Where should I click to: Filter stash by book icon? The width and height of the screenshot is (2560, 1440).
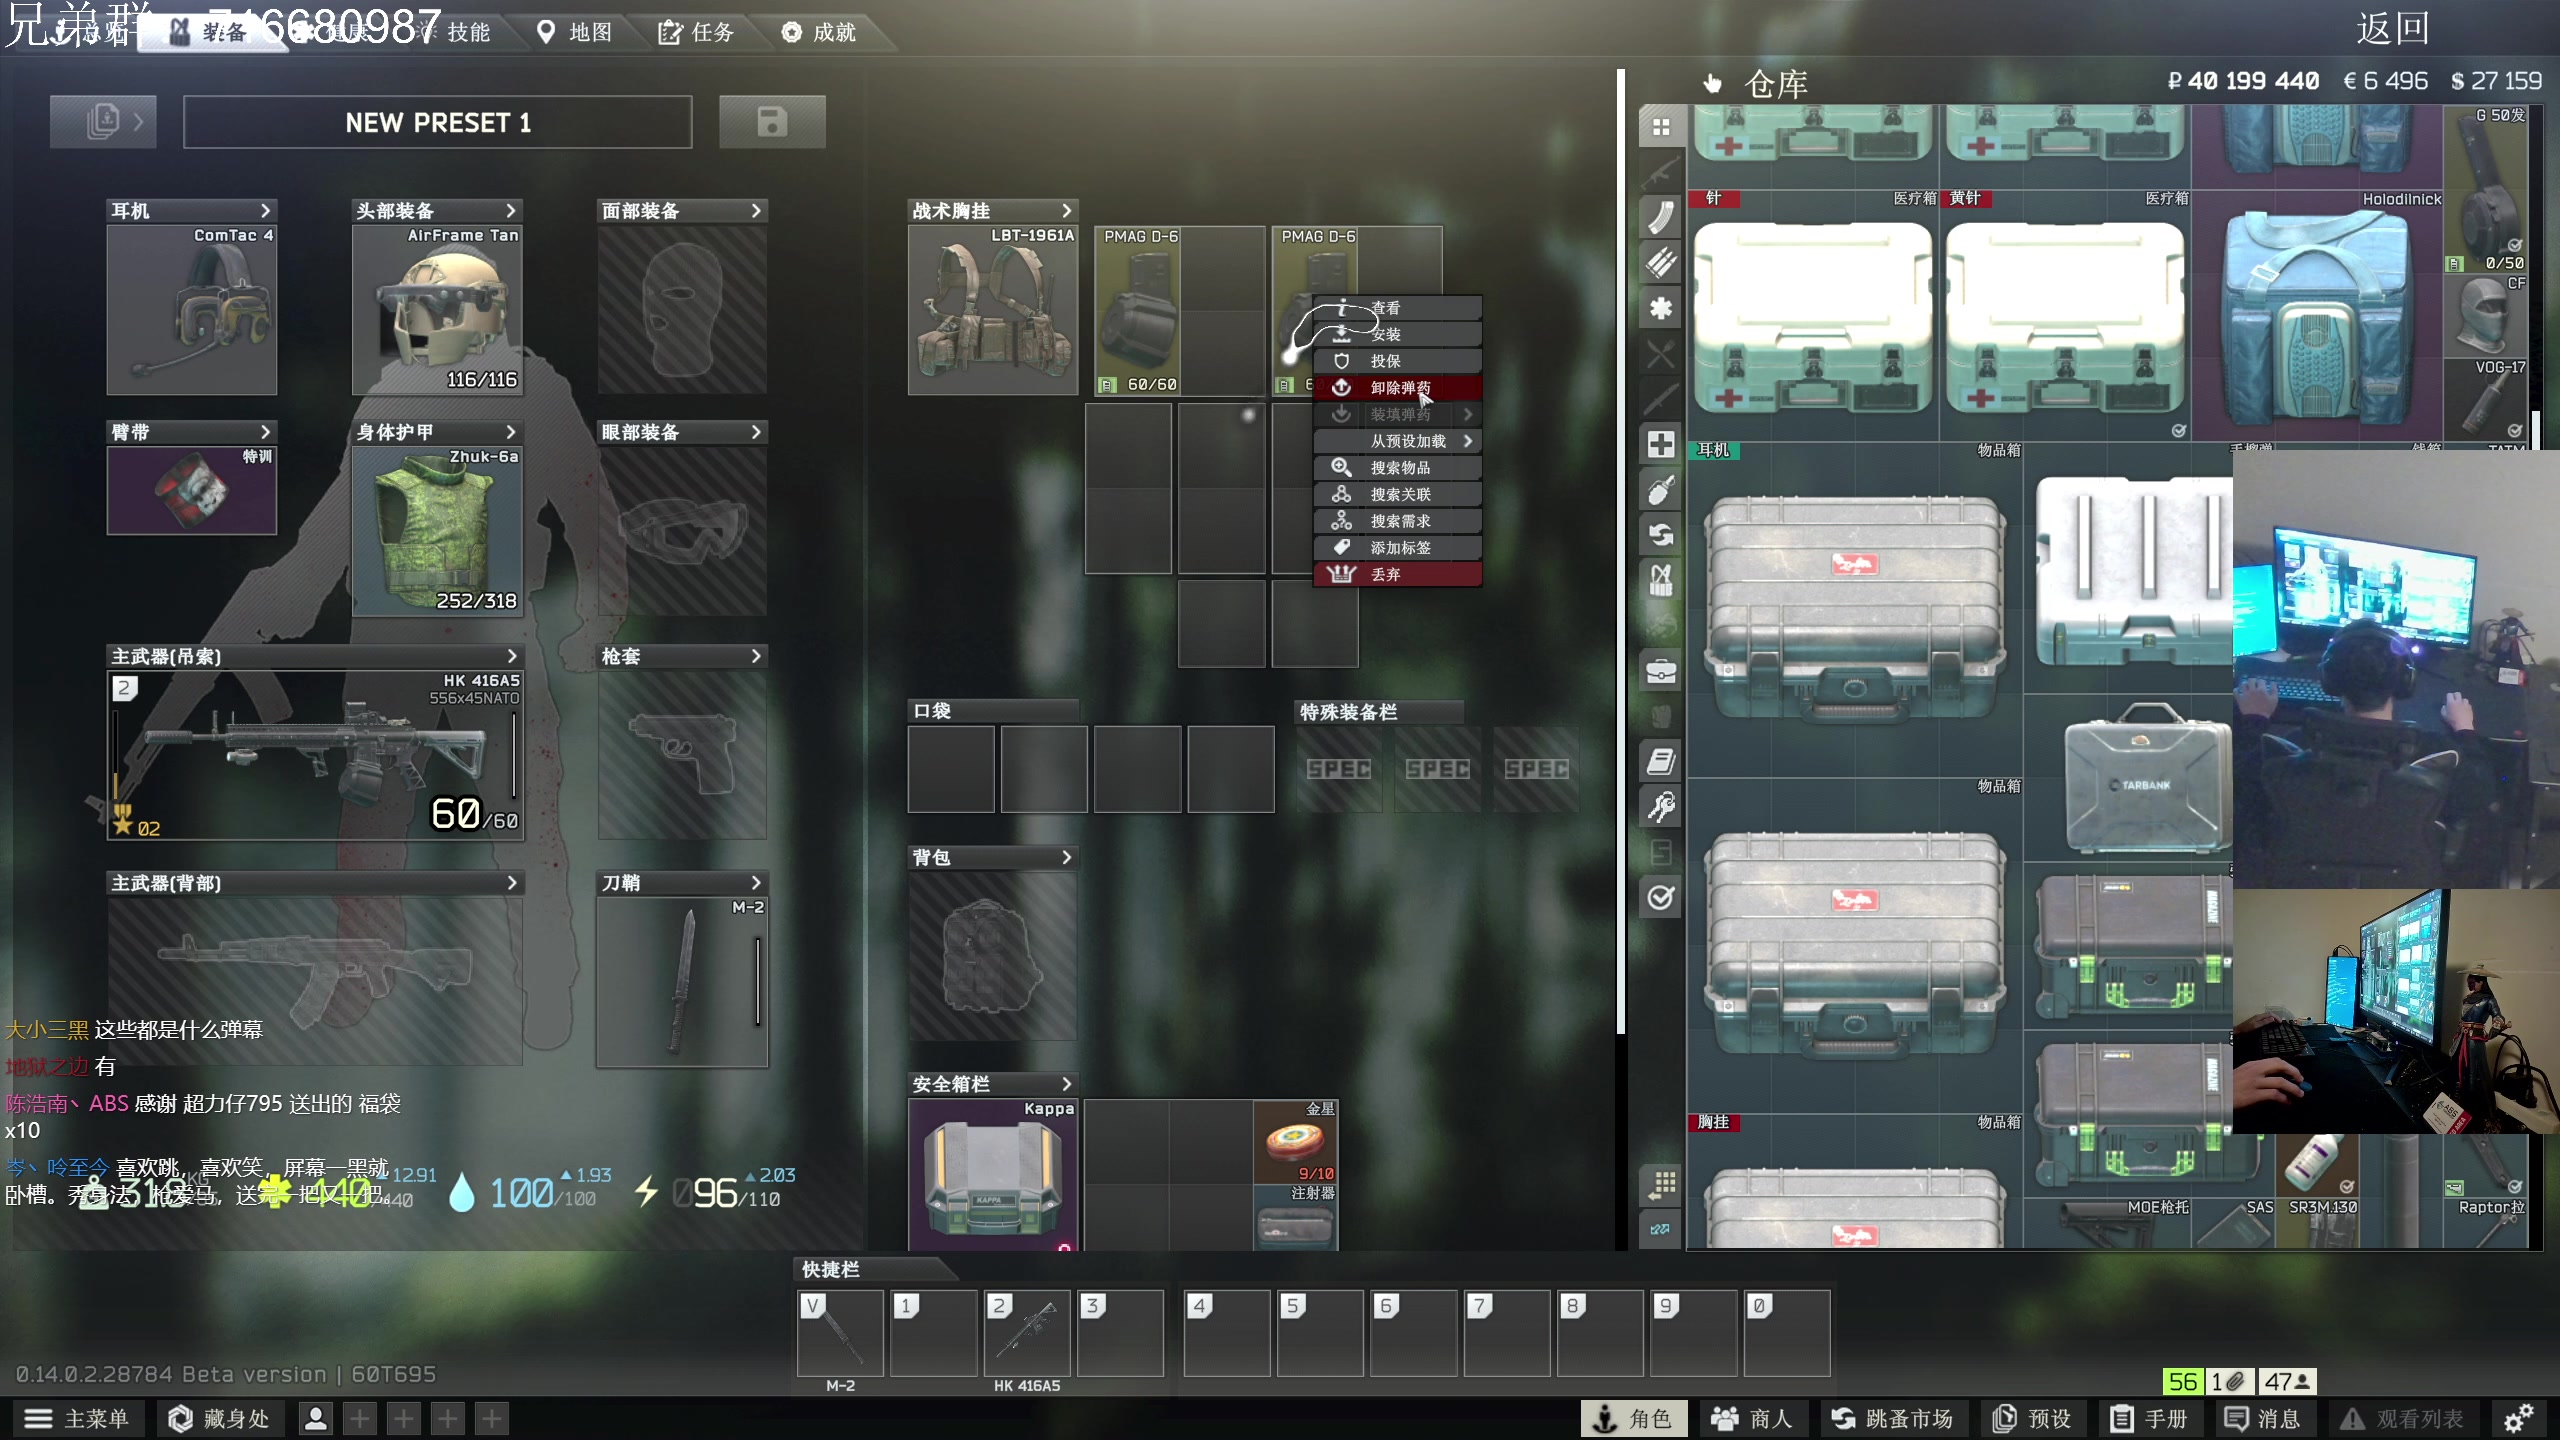(1661, 762)
